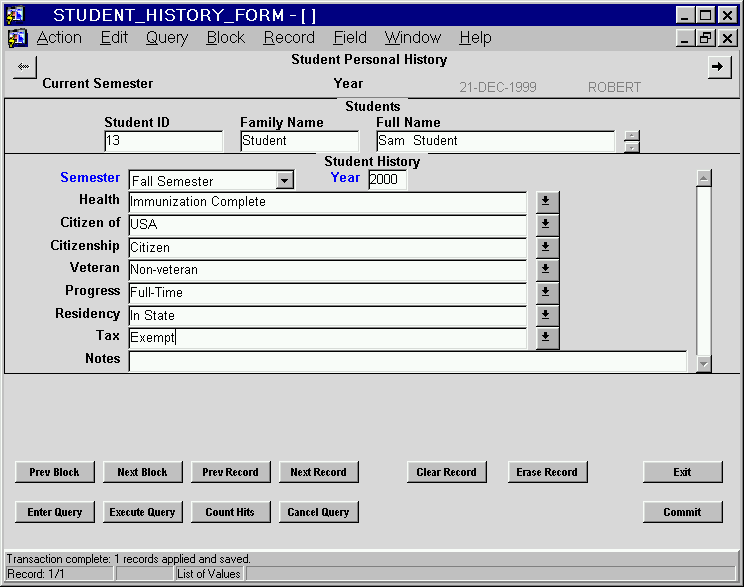Click the Student ID field
This screenshot has height=587, width=744.
pyautogui.click(x=164, y=141)
